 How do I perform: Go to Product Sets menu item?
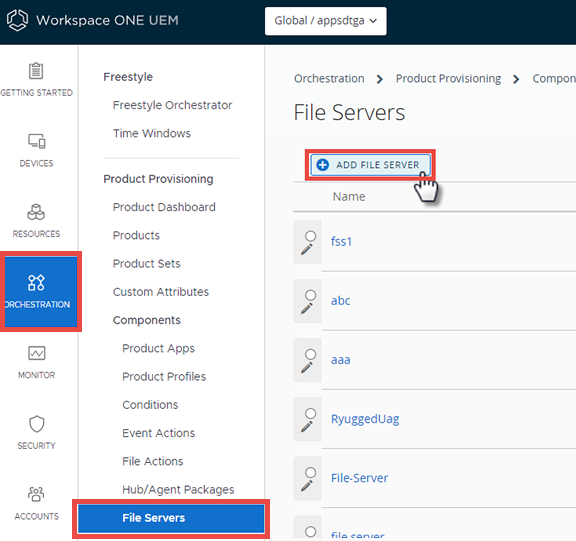pyautogui.click(x=146, y=264)
